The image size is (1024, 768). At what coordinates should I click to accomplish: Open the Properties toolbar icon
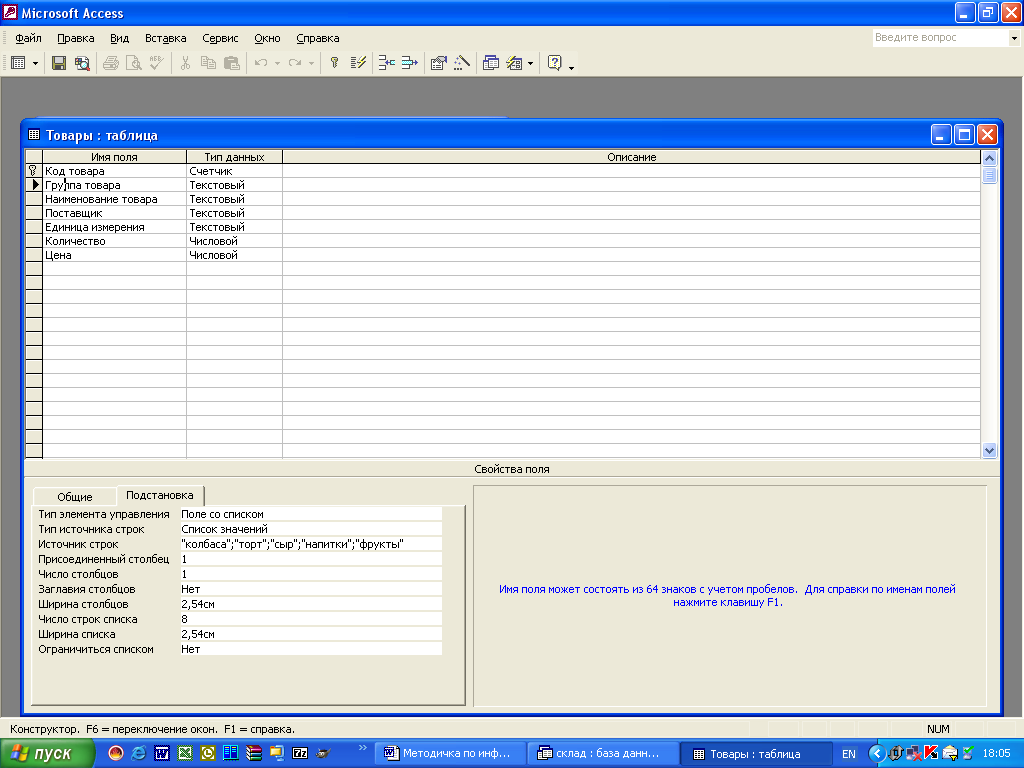[x=439, y=63]
